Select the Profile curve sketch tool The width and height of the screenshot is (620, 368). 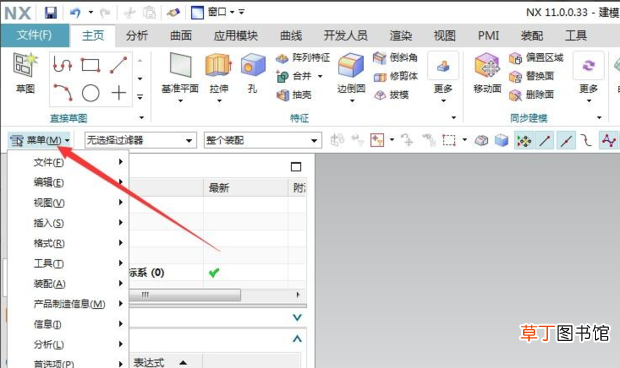point(62,64)
